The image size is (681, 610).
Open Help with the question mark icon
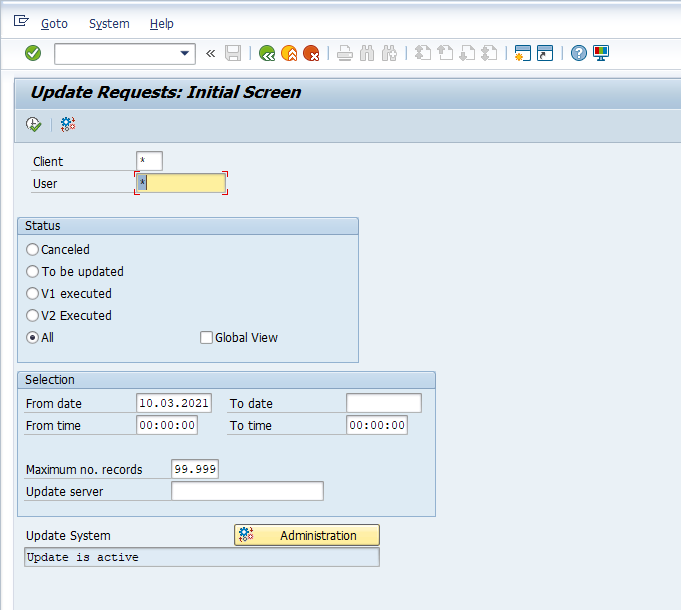click(578, 53)
